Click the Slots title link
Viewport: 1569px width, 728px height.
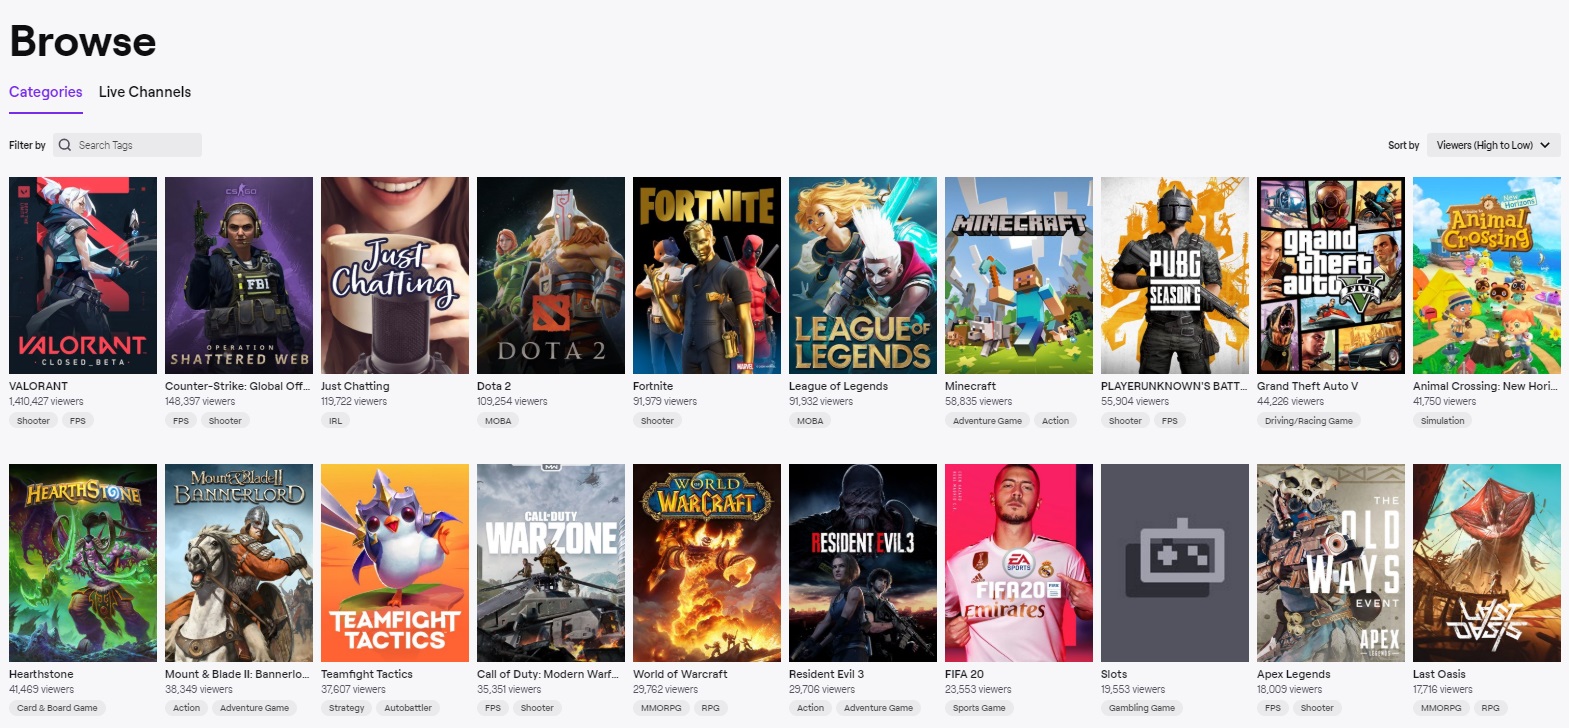pyautogui.click(x=1114, y=674)
